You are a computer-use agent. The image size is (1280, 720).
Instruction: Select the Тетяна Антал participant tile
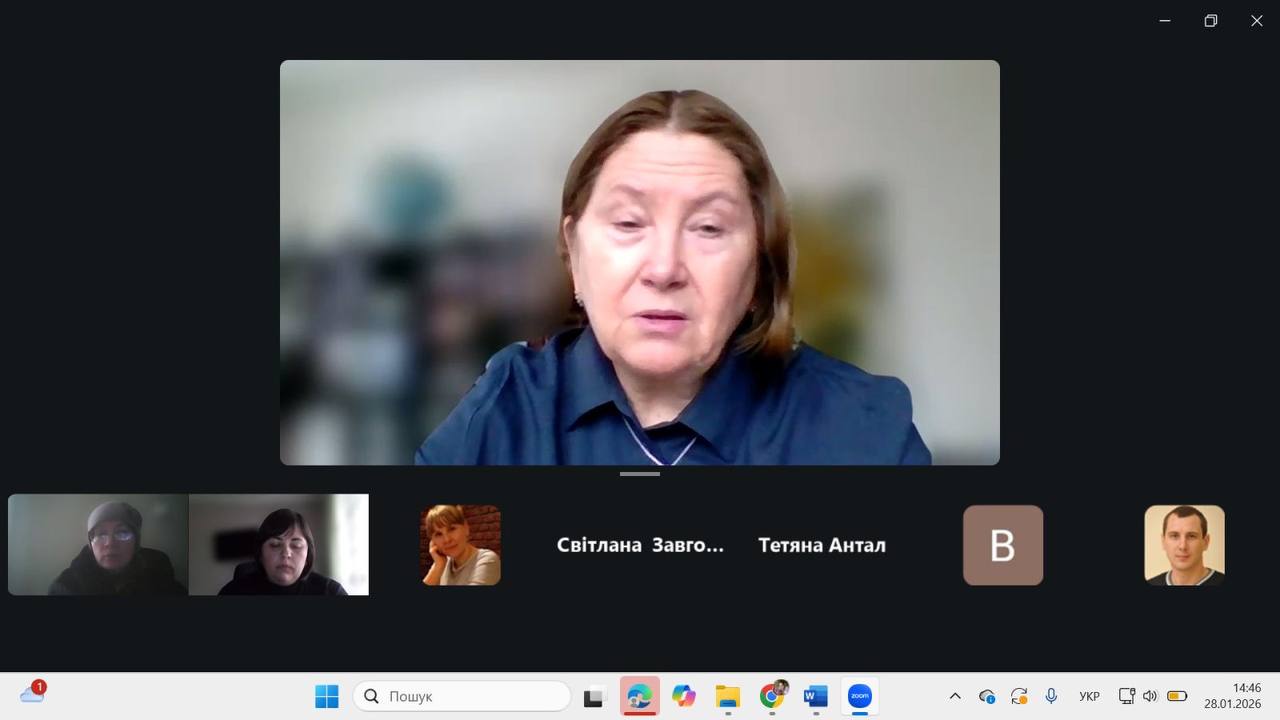(822, 545)
